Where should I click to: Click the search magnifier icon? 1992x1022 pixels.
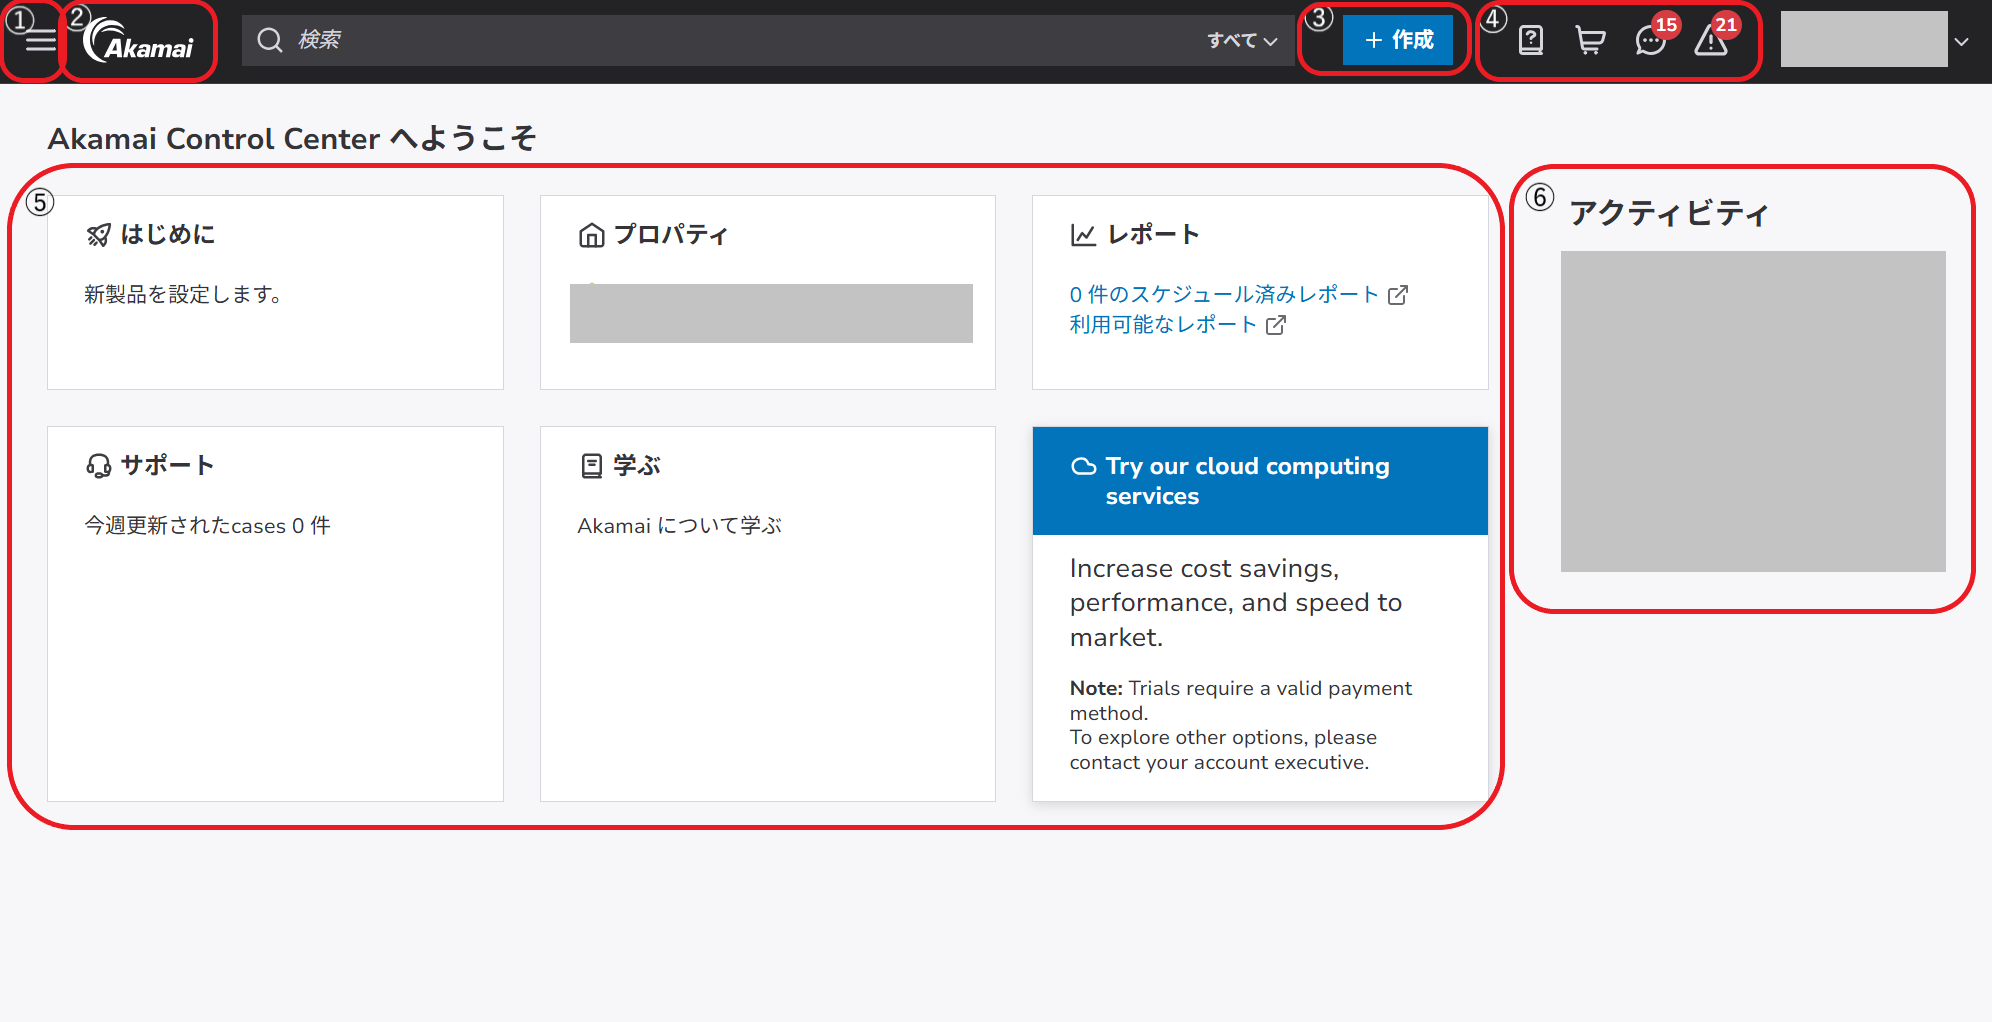point(270,40)
